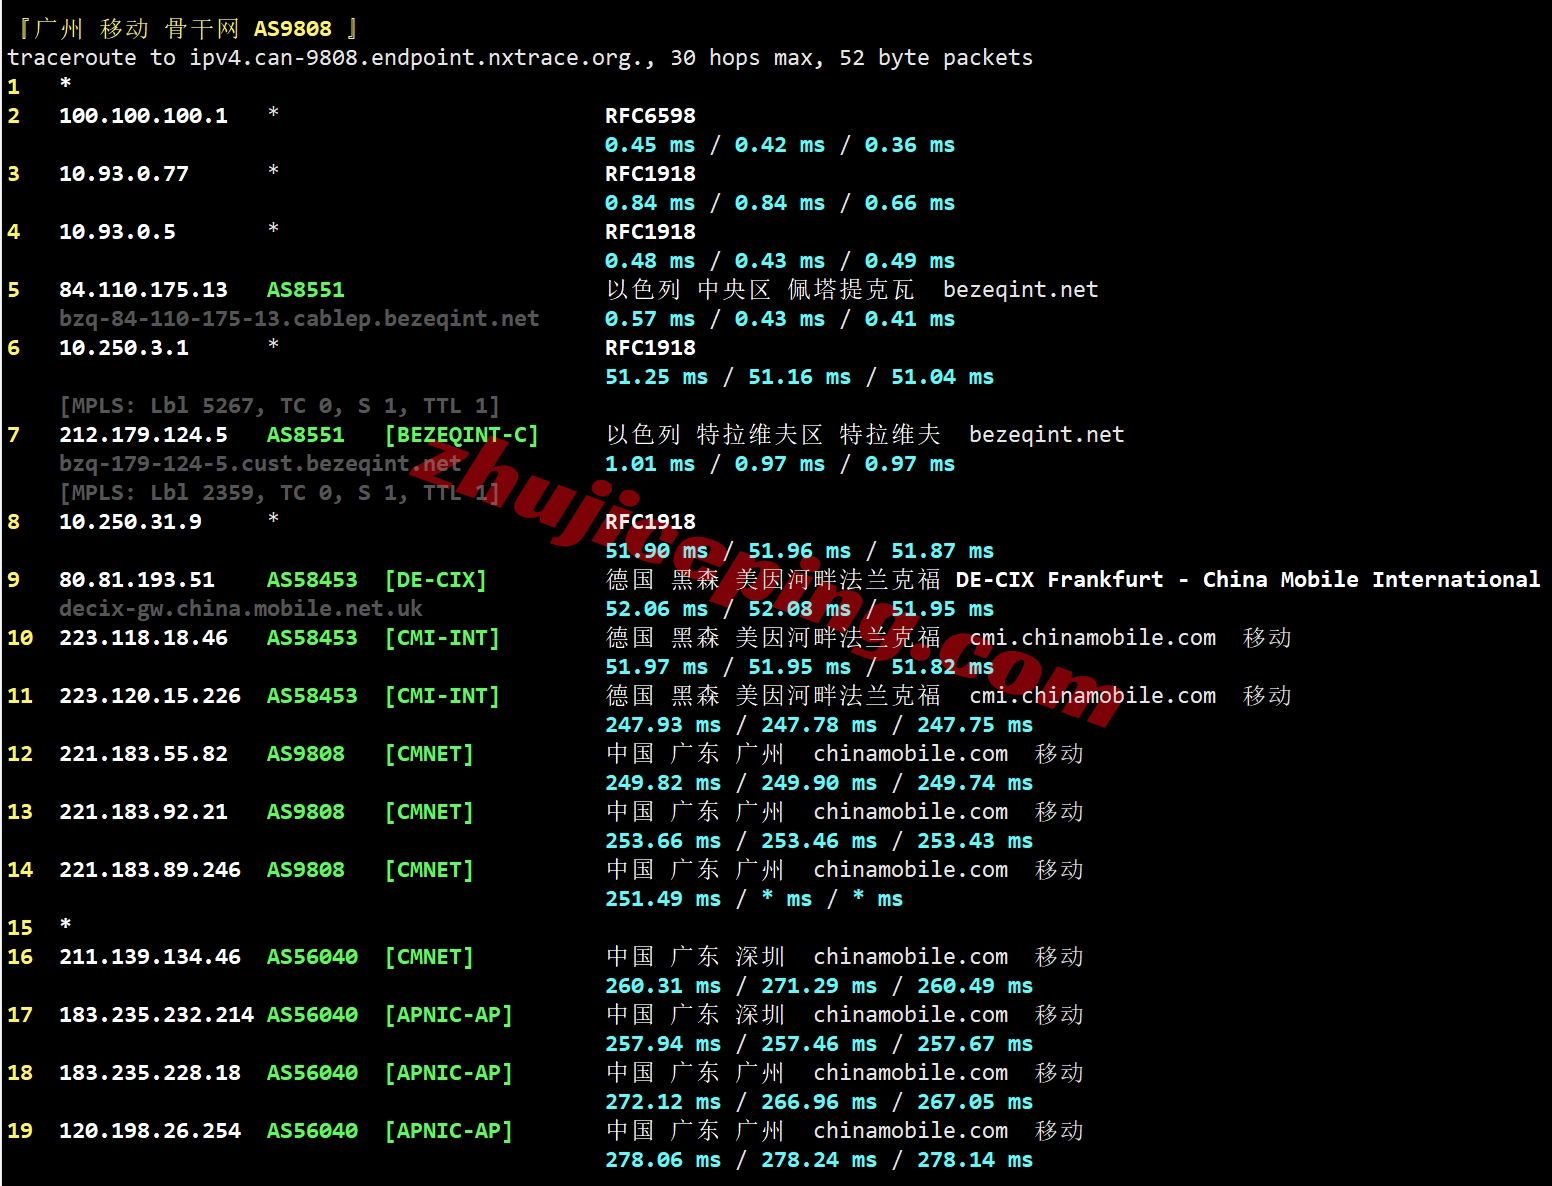
Task: Click the AS8551 label at hop 7
Action: pyautogui.click(x=305, y=435)
